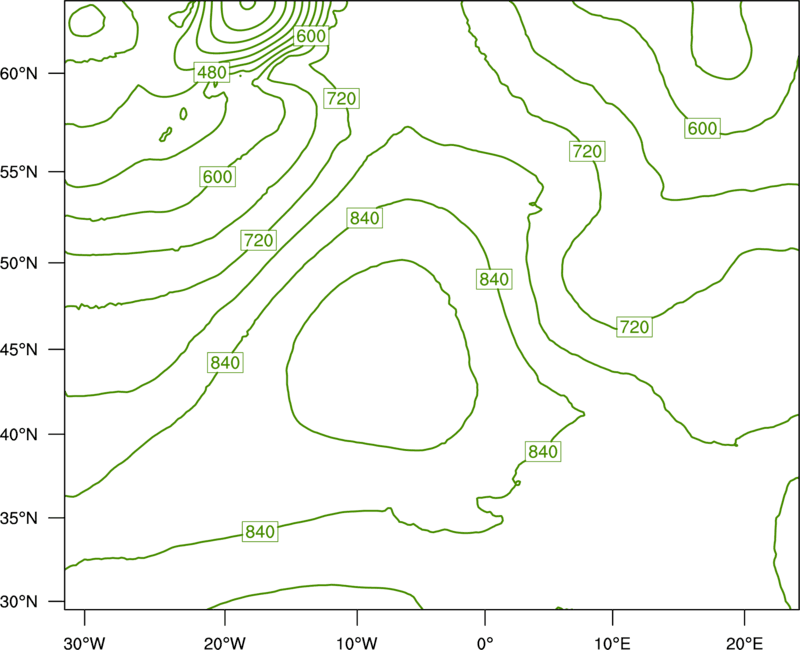Click the southernmost 840 contour label near 35°N

[260, 532]
